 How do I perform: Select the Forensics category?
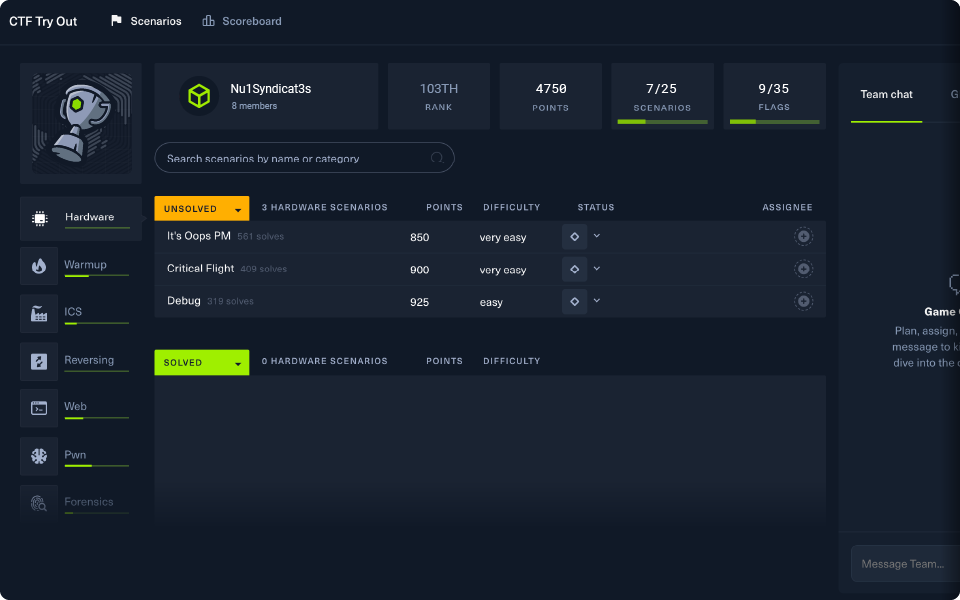75,503
